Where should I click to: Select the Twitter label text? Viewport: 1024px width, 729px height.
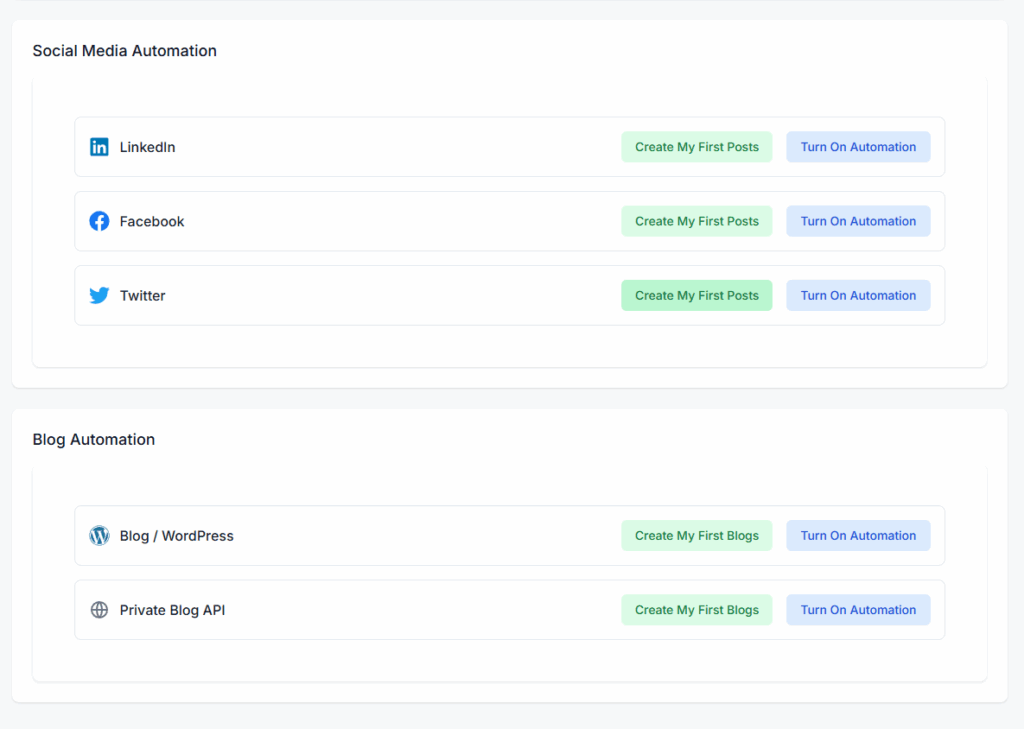[142, 295]
